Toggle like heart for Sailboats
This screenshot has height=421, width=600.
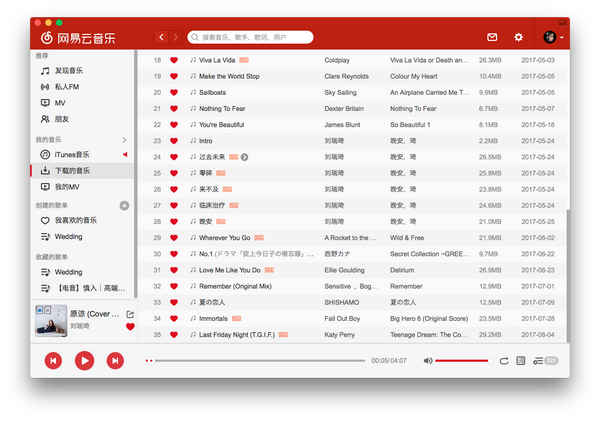click(174, 92)
